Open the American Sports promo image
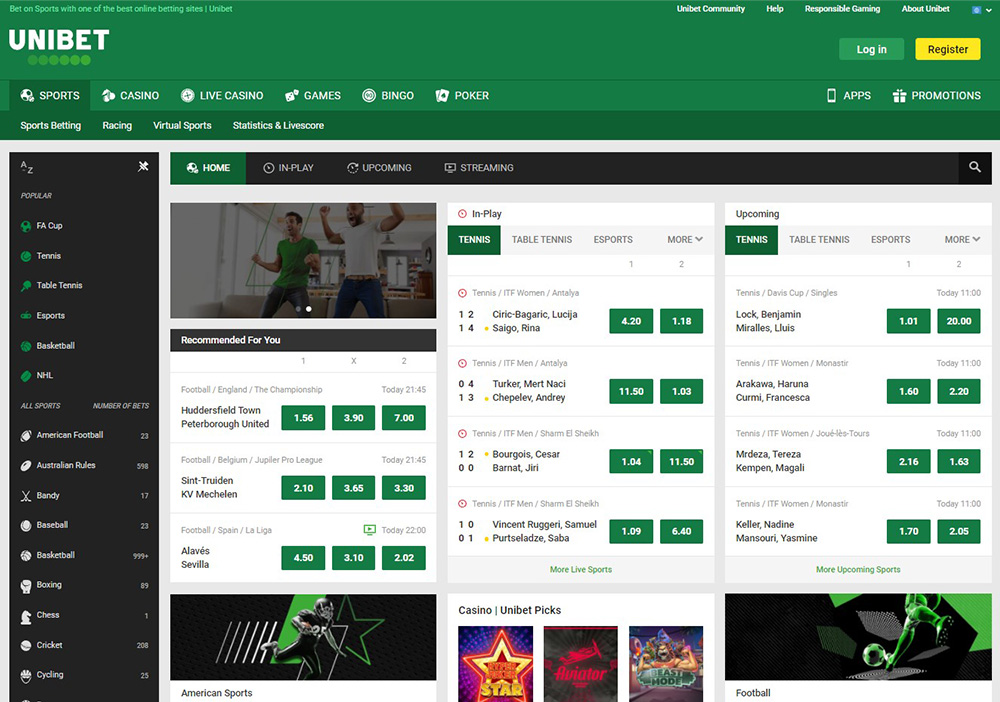1000x702 pixels. tap(303, 637)
